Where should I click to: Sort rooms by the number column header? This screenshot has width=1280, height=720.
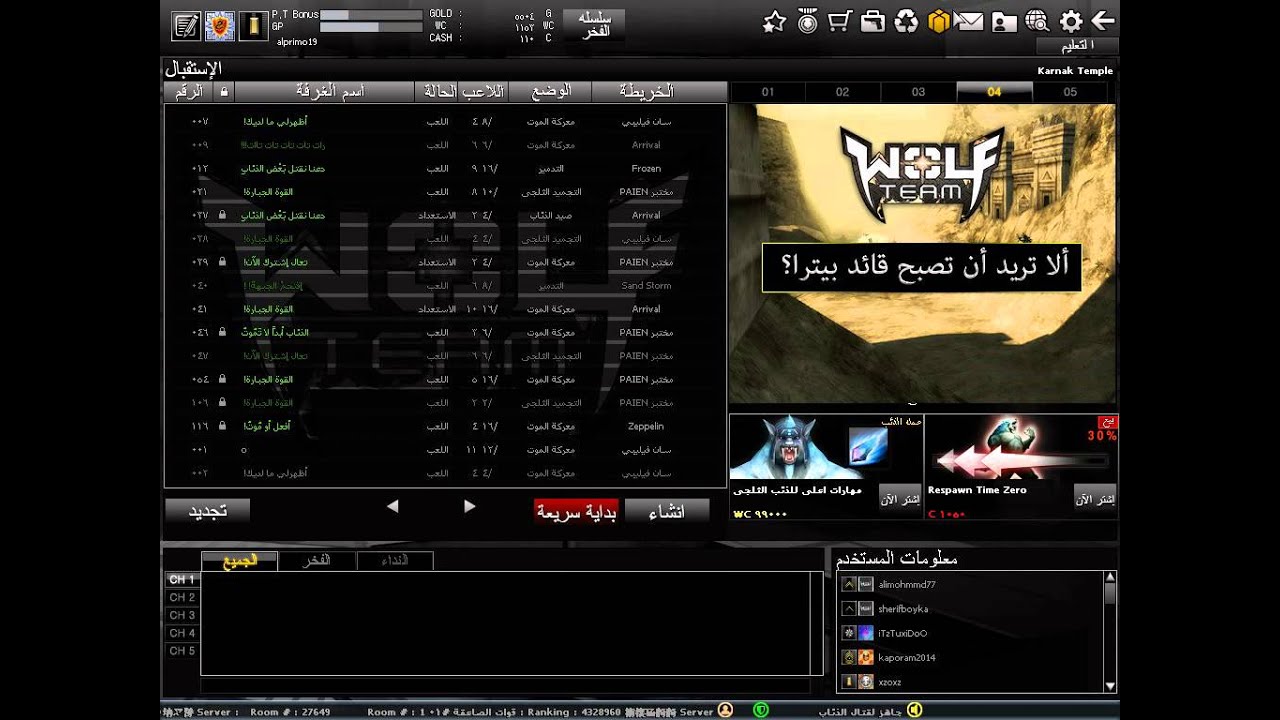[x=189, y=92]
